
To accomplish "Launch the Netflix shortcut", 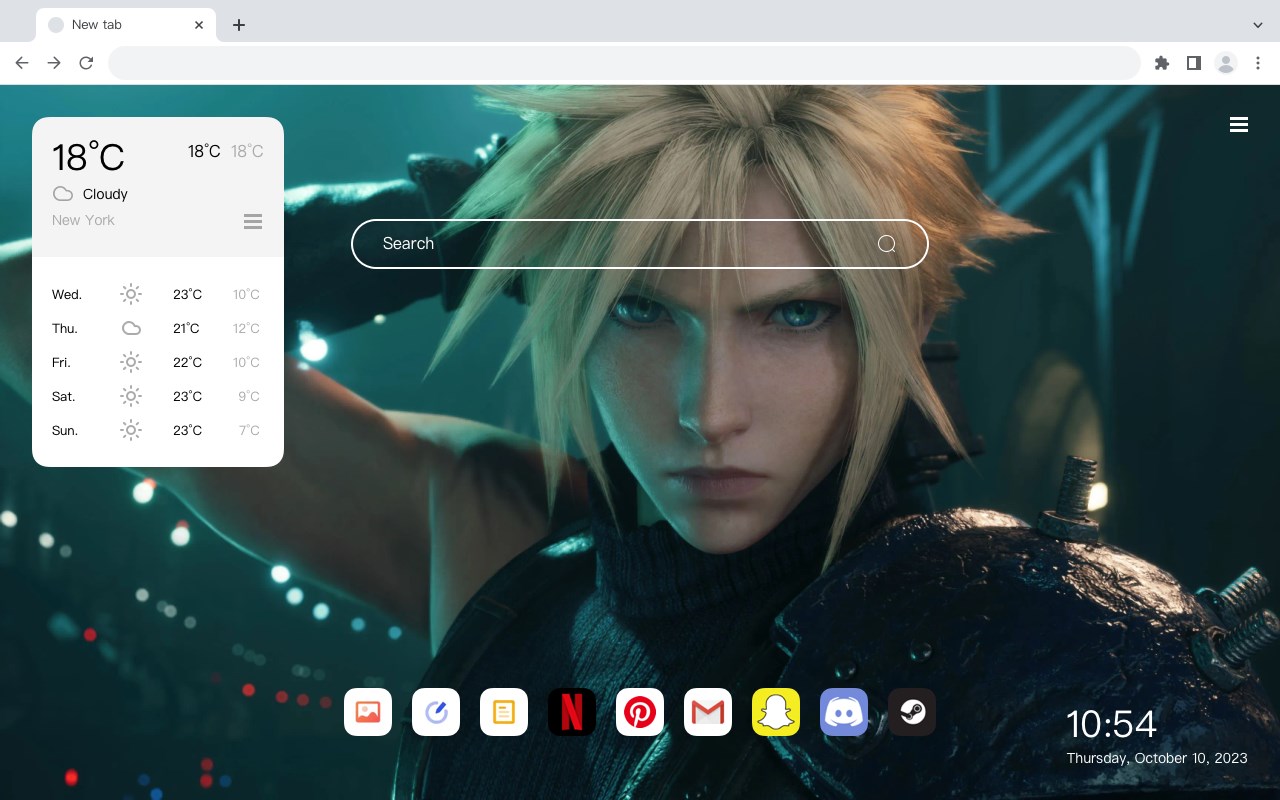I will pyautogui.click(x=572, y=712).
